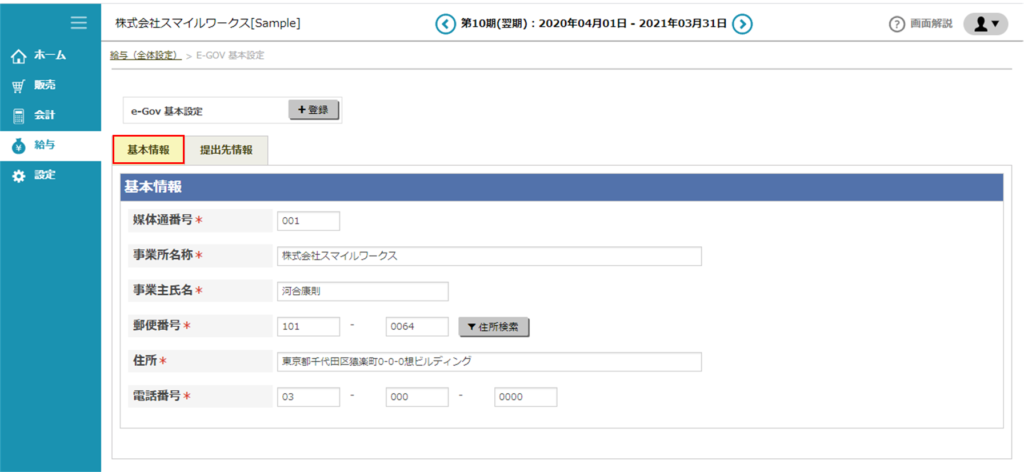Click the home house icon
The width and height of the screenshot is (1024, 472).
pyautogui.click(x=19, y=55)
